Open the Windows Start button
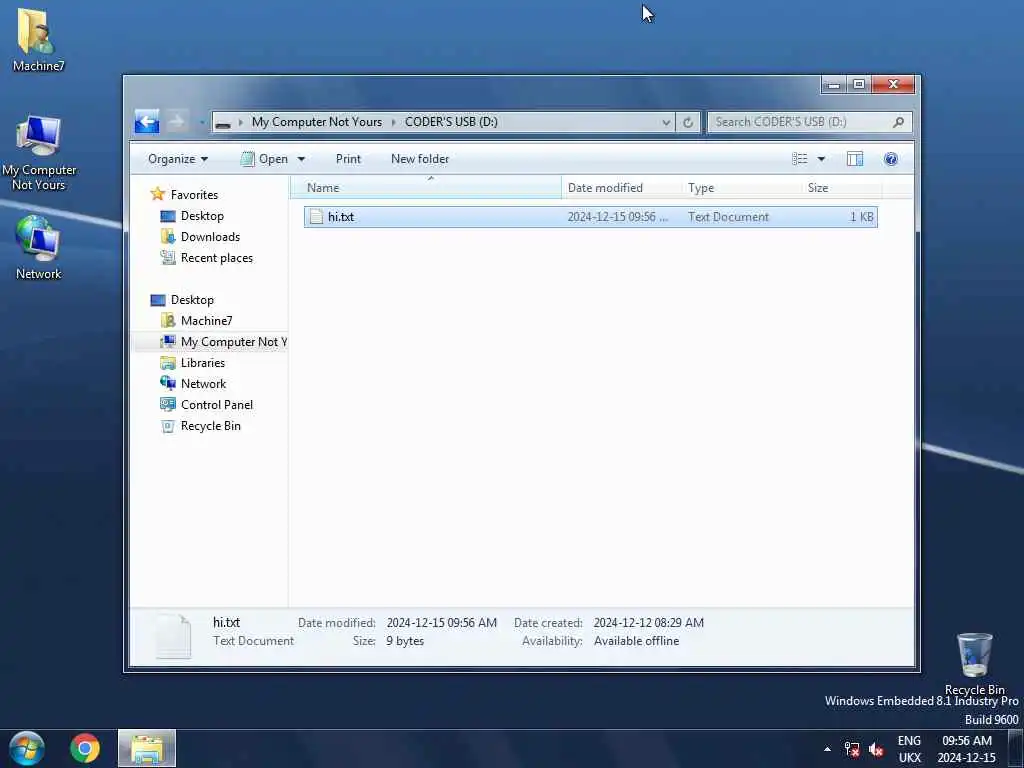 [26, 748]
